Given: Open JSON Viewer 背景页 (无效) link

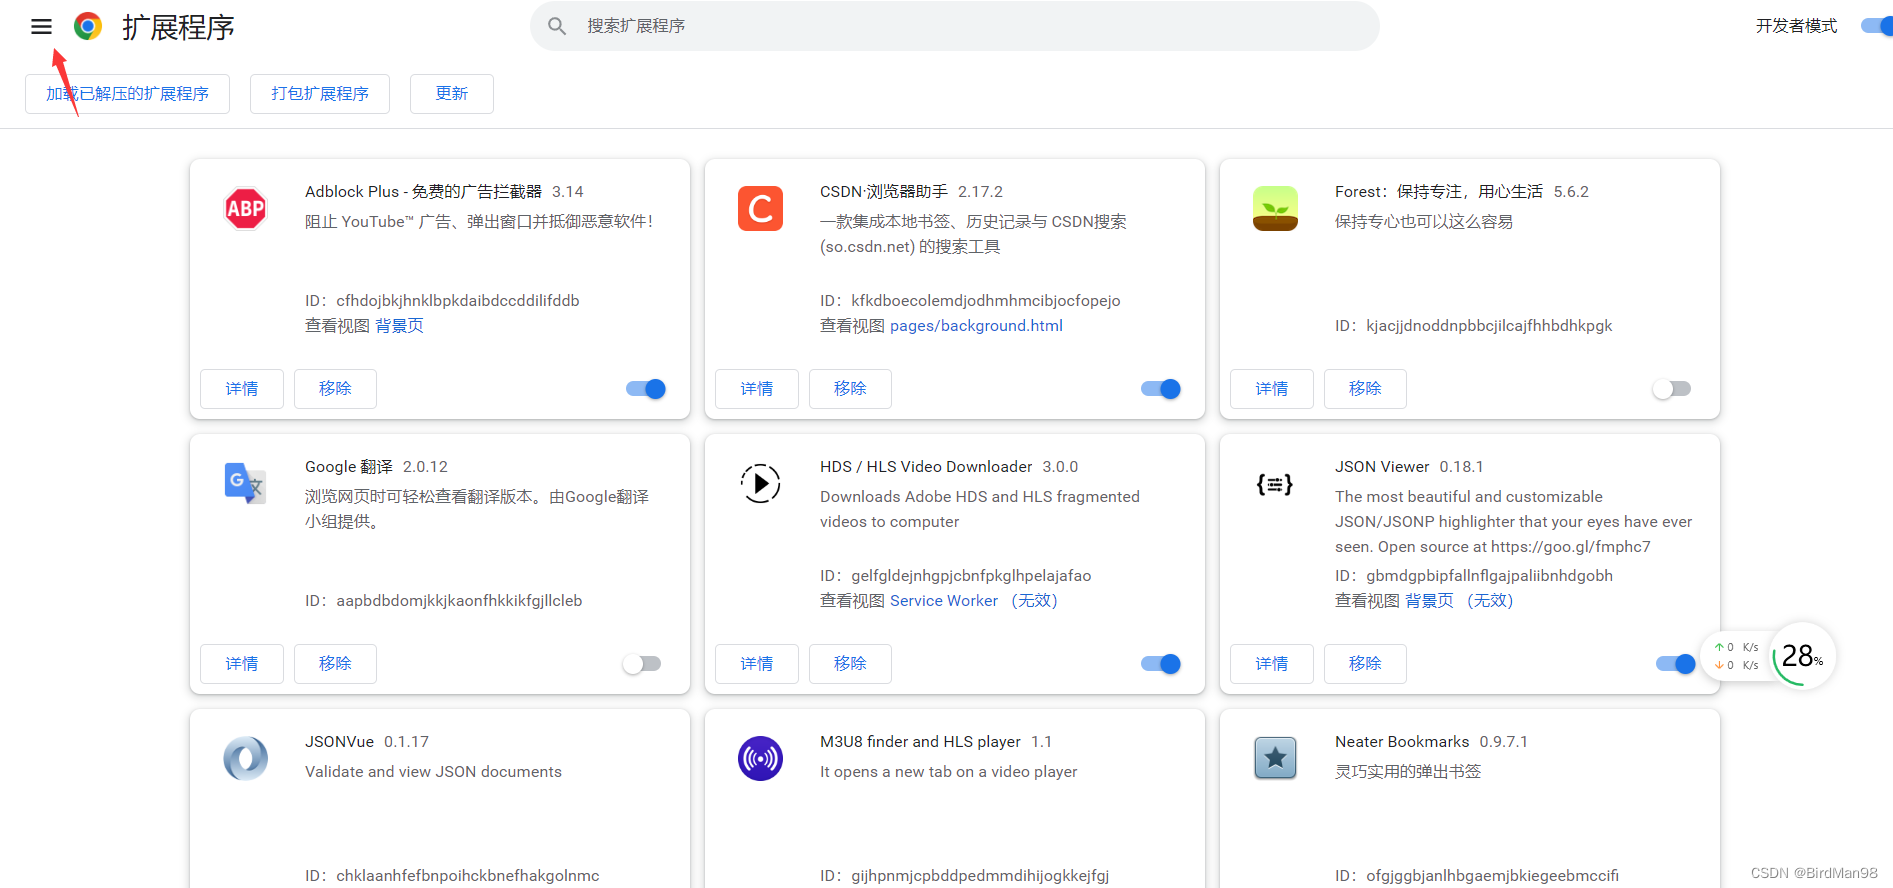Looking at the screenshot, I should pos(1459,601).
